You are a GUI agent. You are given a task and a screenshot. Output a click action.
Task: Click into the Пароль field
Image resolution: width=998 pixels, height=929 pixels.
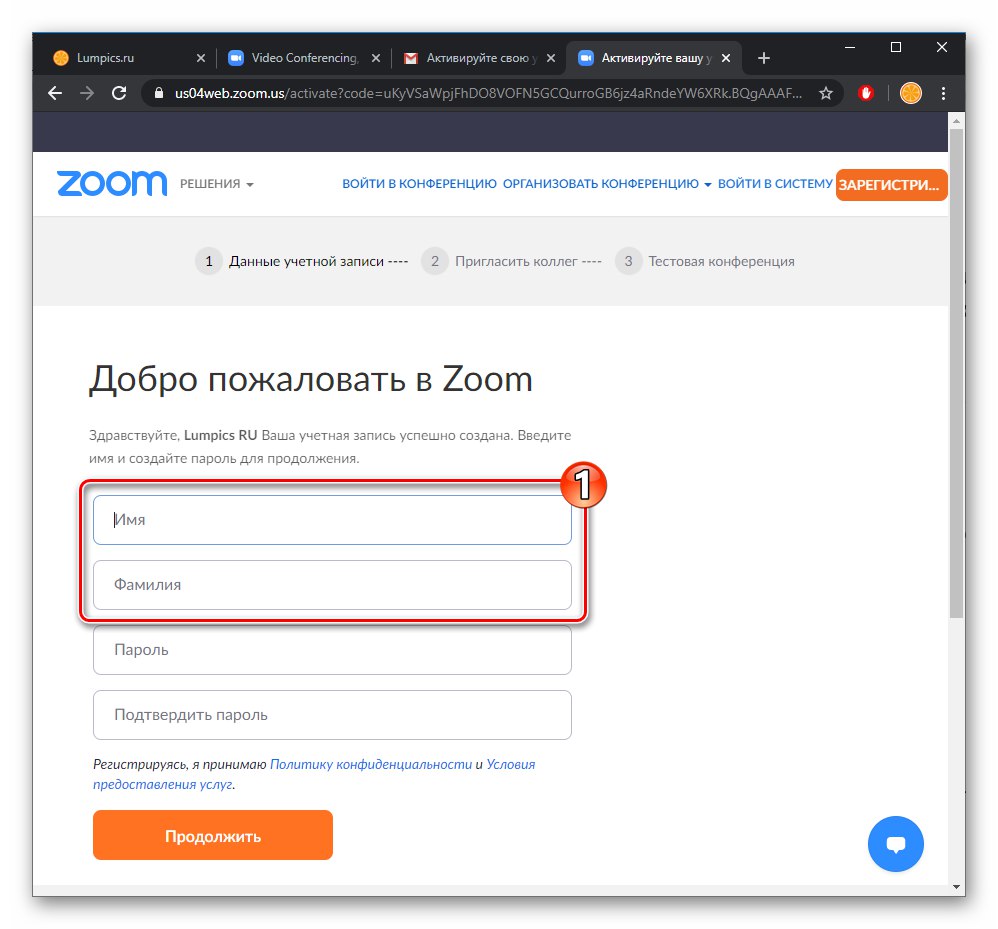(x=332, y=650)
